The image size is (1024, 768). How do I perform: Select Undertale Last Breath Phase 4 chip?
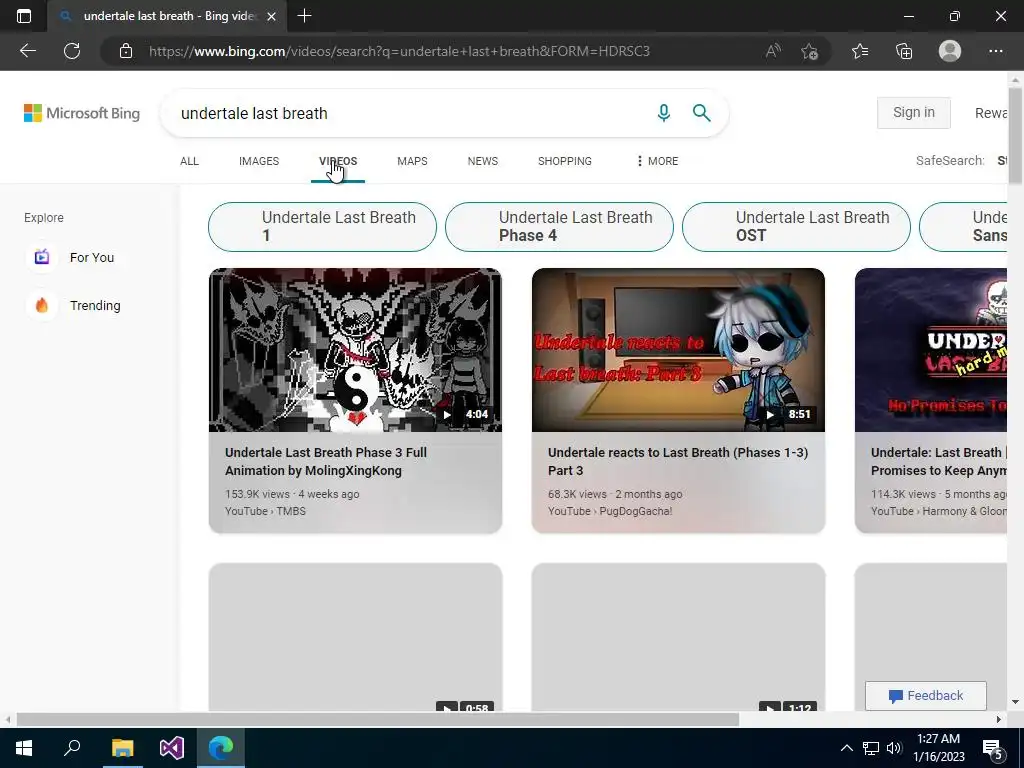559,227
